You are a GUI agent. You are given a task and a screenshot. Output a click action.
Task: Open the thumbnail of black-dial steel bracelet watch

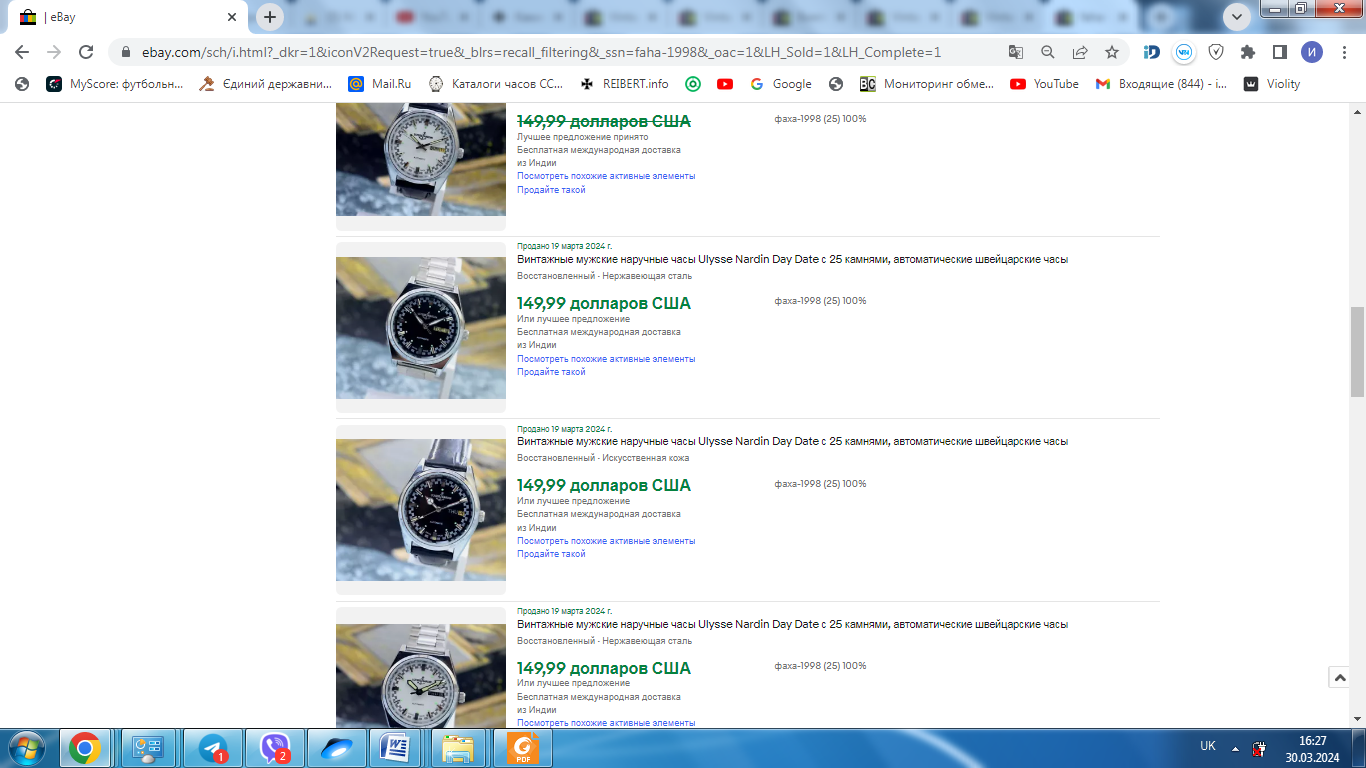421,328
